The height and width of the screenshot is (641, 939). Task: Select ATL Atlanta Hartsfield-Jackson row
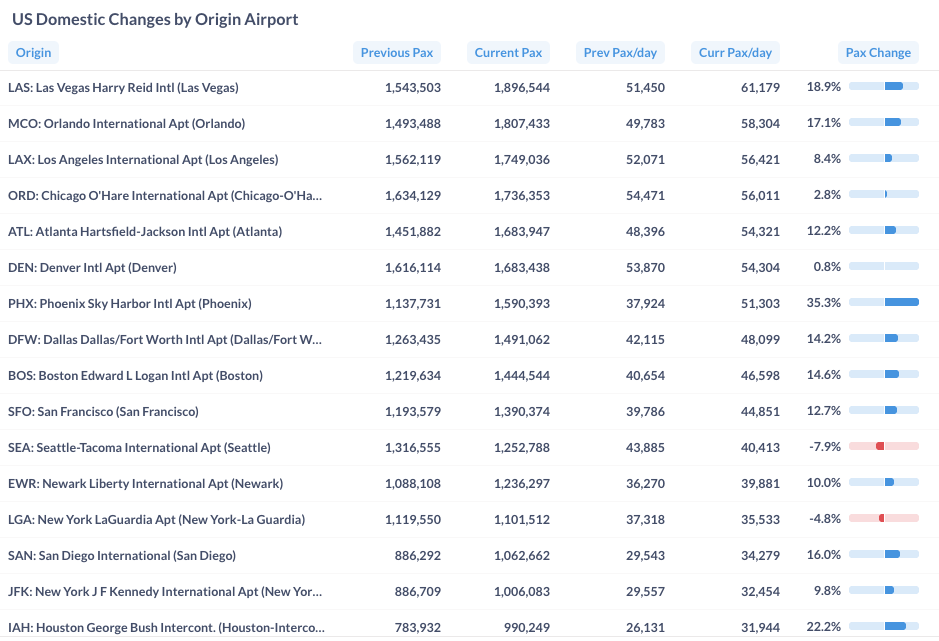(145, 232)
